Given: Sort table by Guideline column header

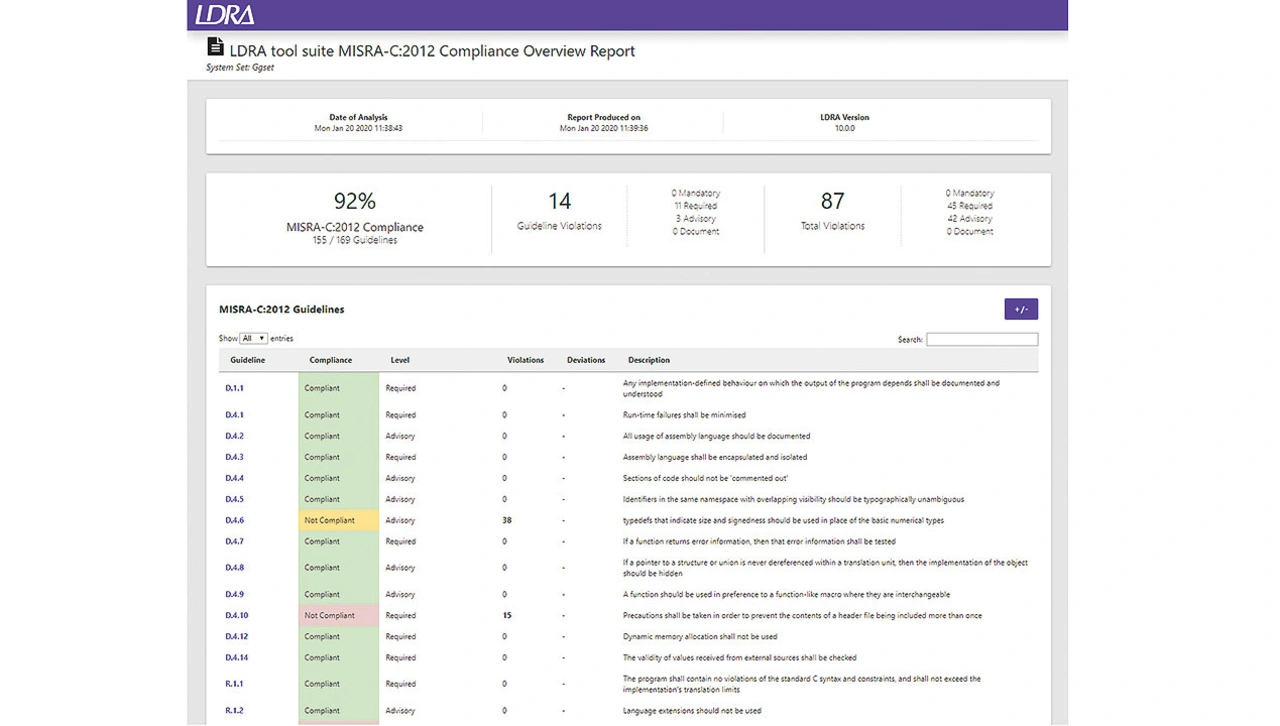Looking at the screenshot, I should (x=247, y=360).
